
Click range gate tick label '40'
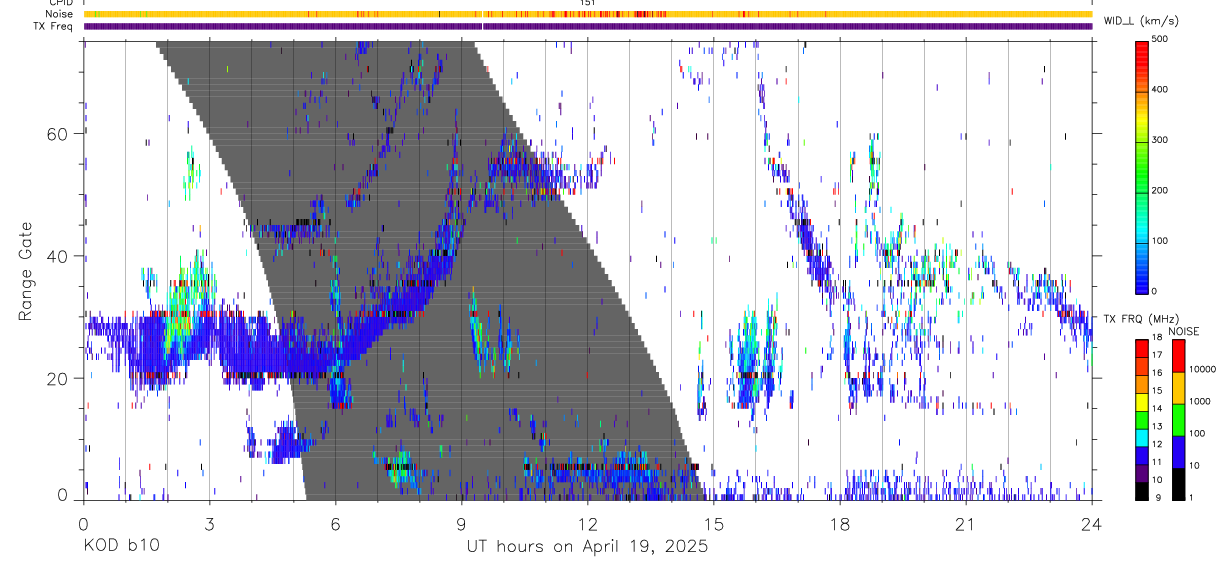coord(59,255)
